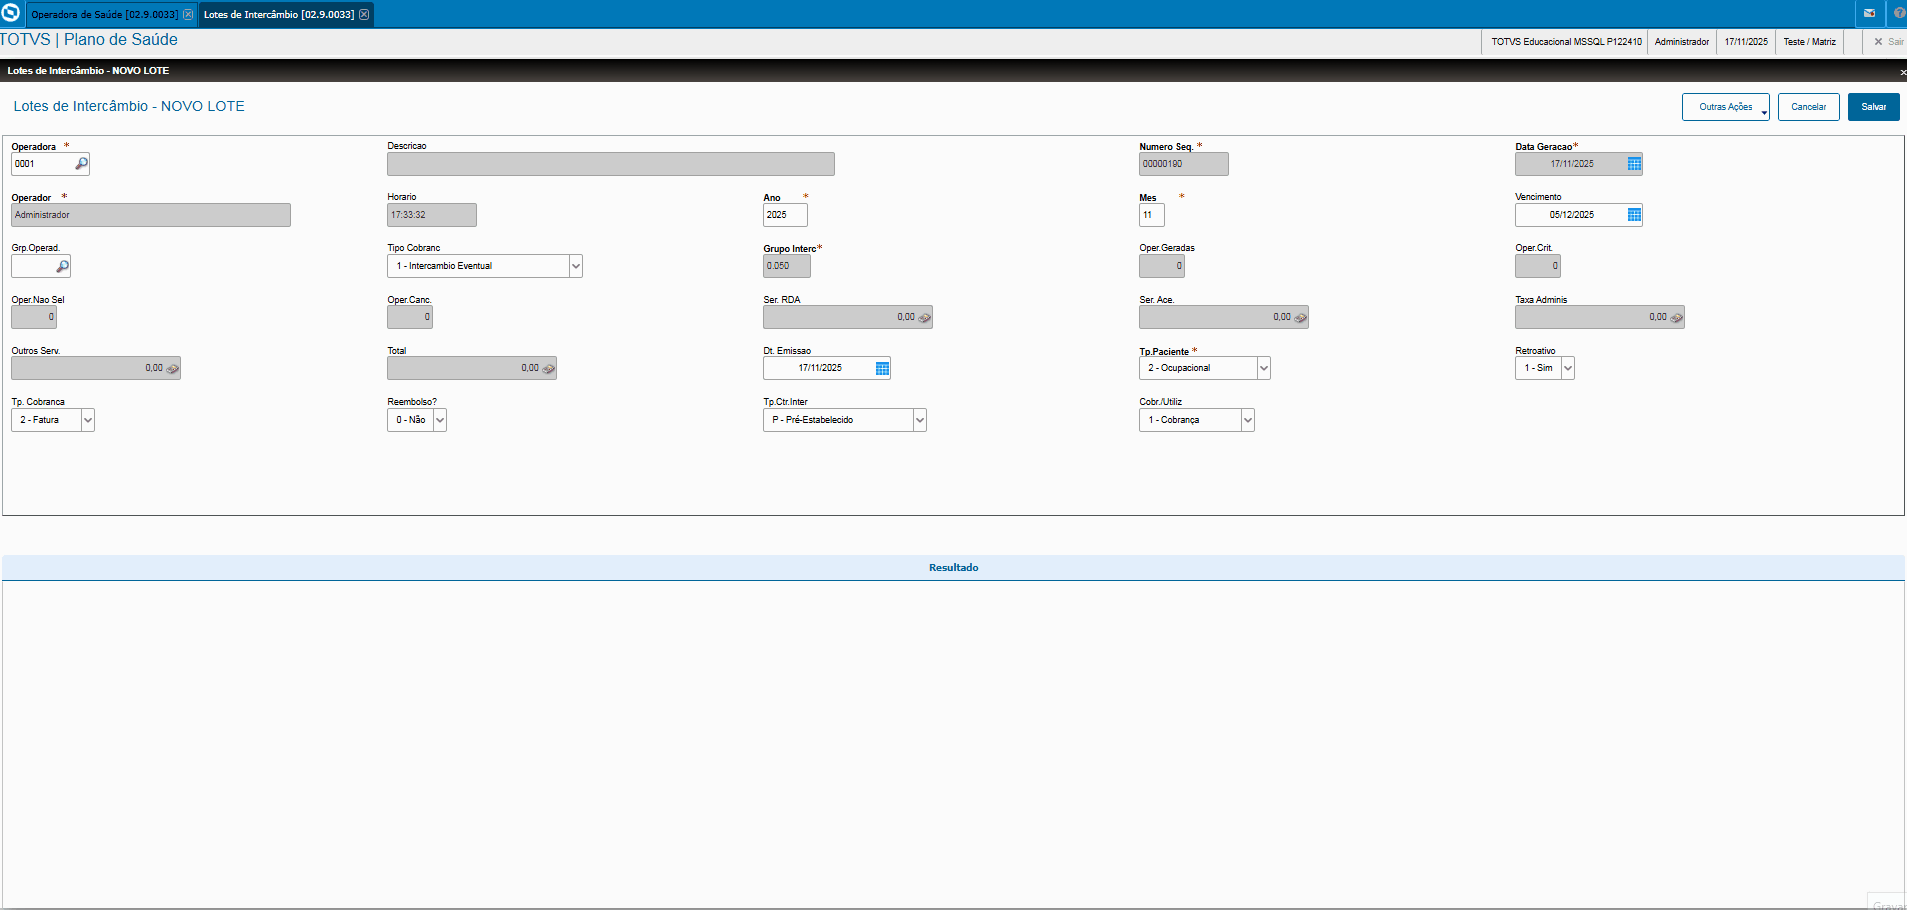
Task: Click the 'Administrador' user label in header
Action: pyautogui.click(x=1682, y=42)
